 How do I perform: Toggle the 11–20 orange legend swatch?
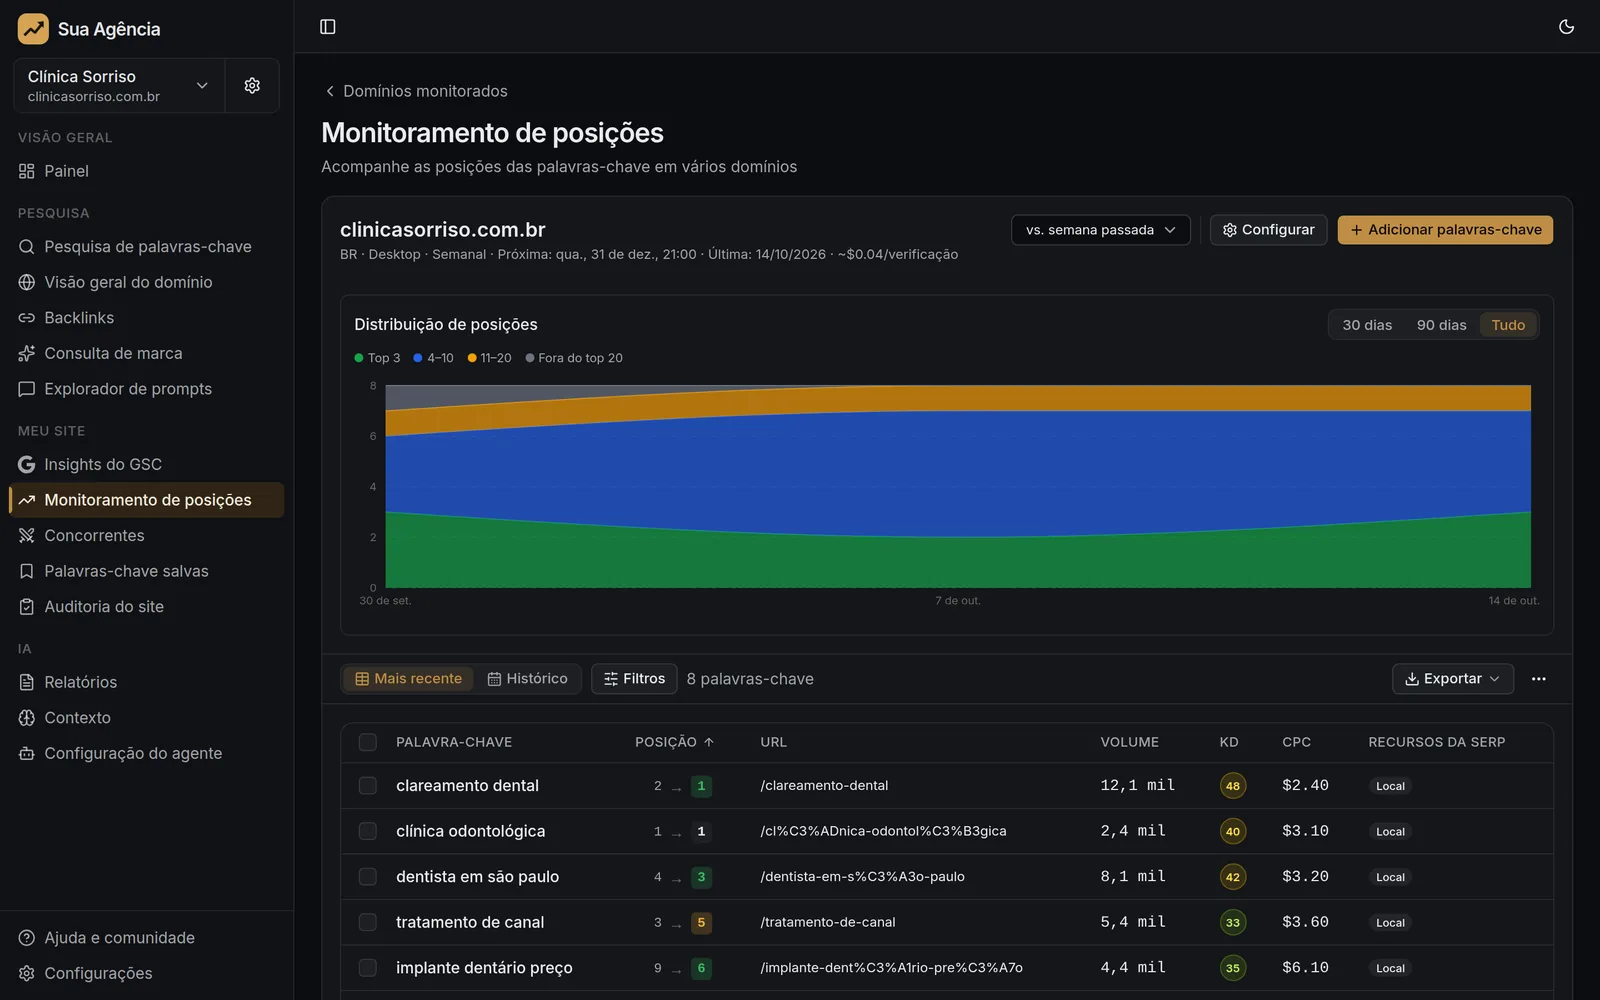(x=472, y=358)
